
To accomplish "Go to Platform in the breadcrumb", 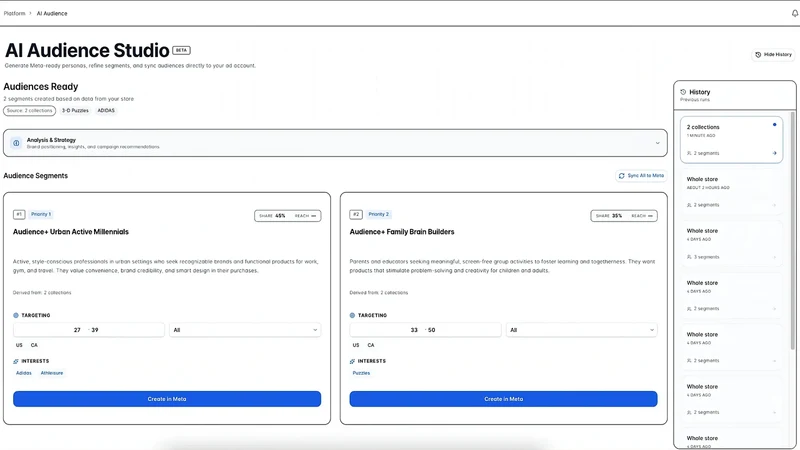I will coord(14,13).
